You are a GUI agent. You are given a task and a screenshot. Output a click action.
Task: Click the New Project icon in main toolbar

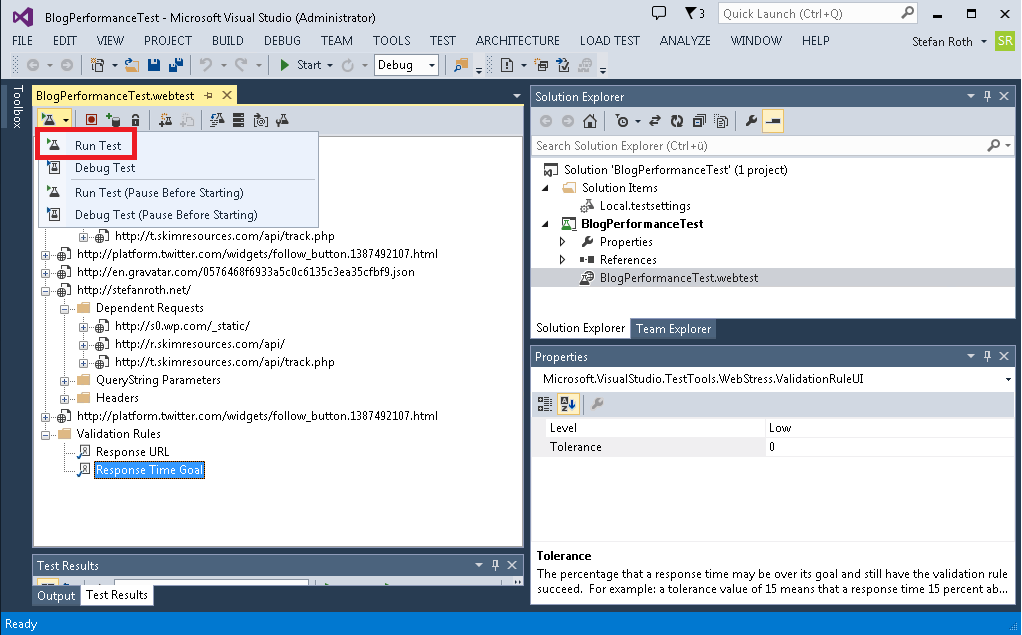click(x=98, y=65)
